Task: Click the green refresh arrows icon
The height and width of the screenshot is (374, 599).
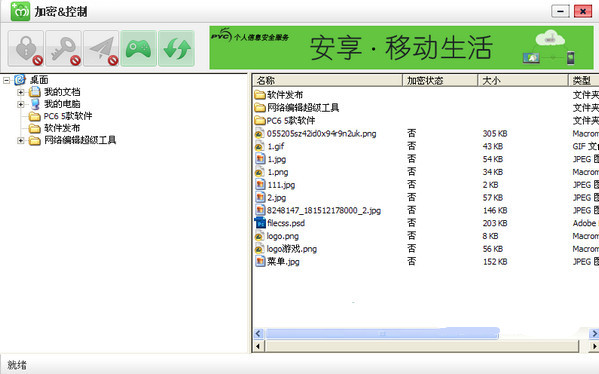Action: point(176,49)
